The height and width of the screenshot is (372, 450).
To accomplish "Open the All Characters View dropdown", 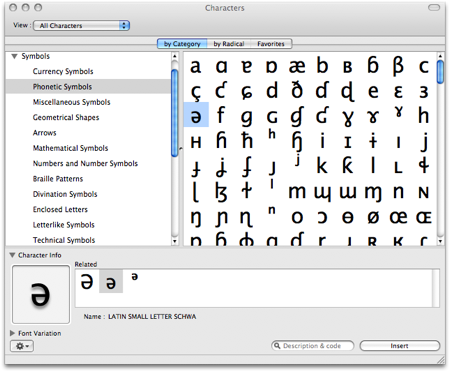I will 81,26.
